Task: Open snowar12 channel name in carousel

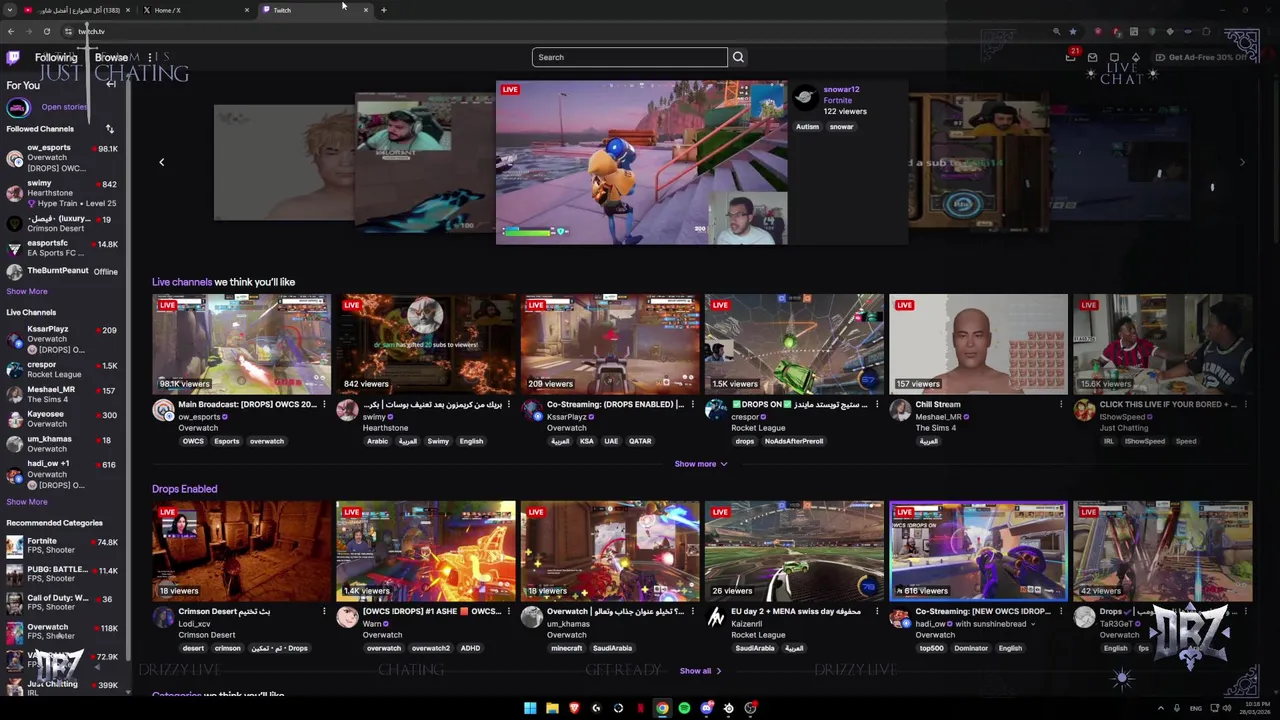Action: [x=841, y=90]
